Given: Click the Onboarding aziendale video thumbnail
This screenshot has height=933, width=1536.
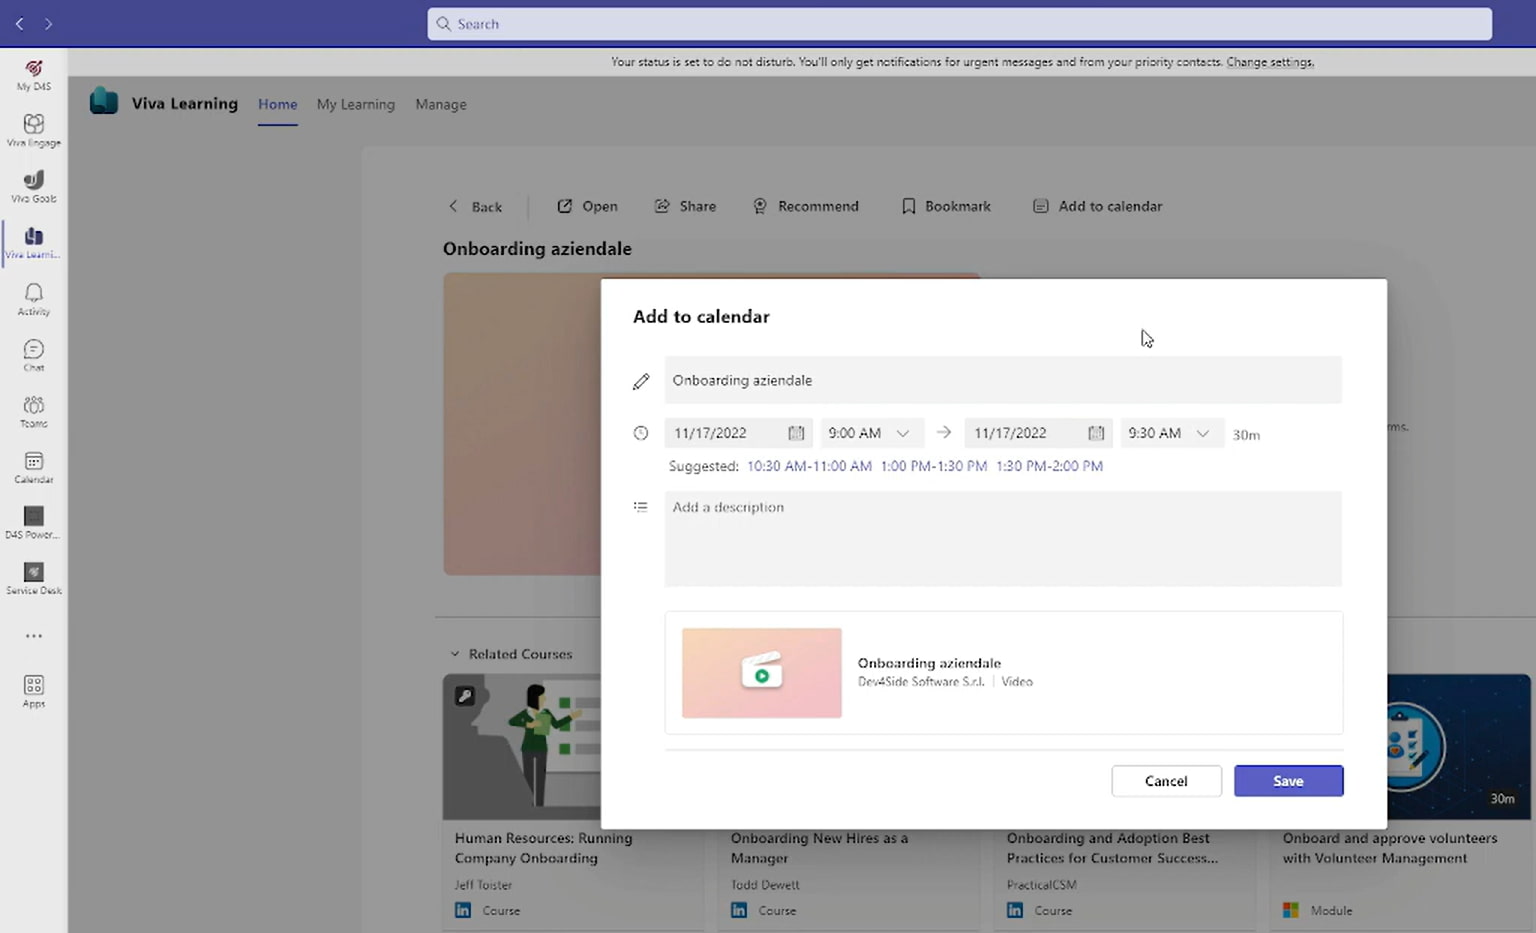Looking at the screenshot, I should [762, 673].
